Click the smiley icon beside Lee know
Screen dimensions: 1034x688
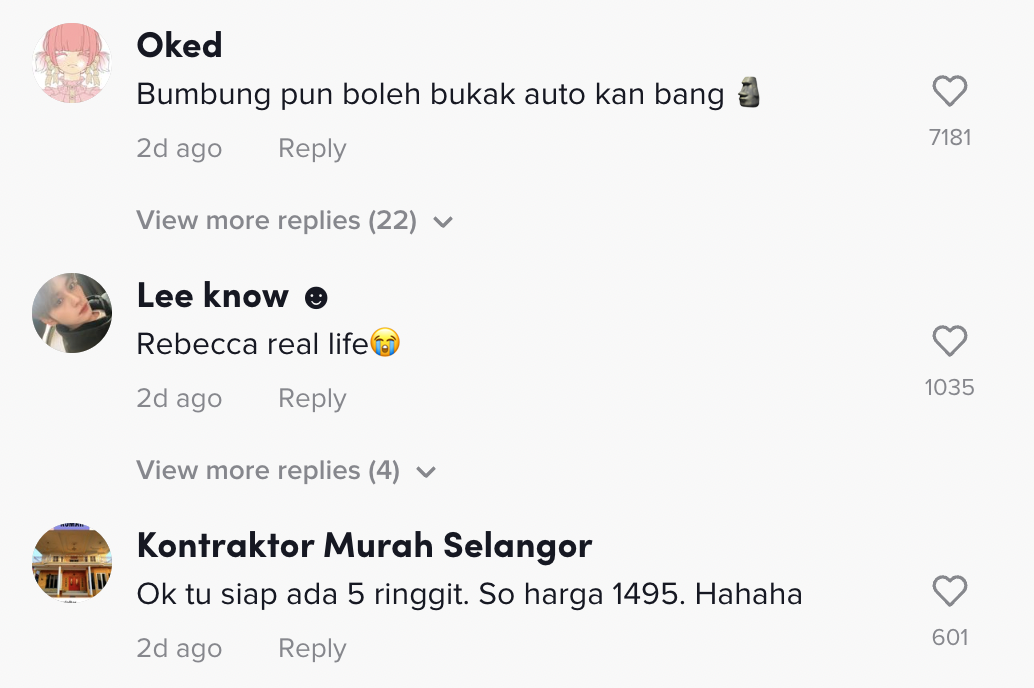(x=316, y=298)
